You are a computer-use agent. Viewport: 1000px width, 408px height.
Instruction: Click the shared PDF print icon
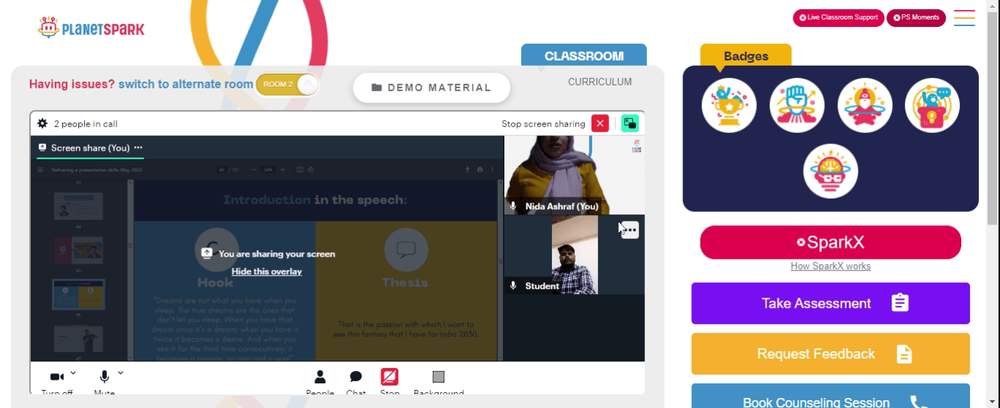[480, 170]
